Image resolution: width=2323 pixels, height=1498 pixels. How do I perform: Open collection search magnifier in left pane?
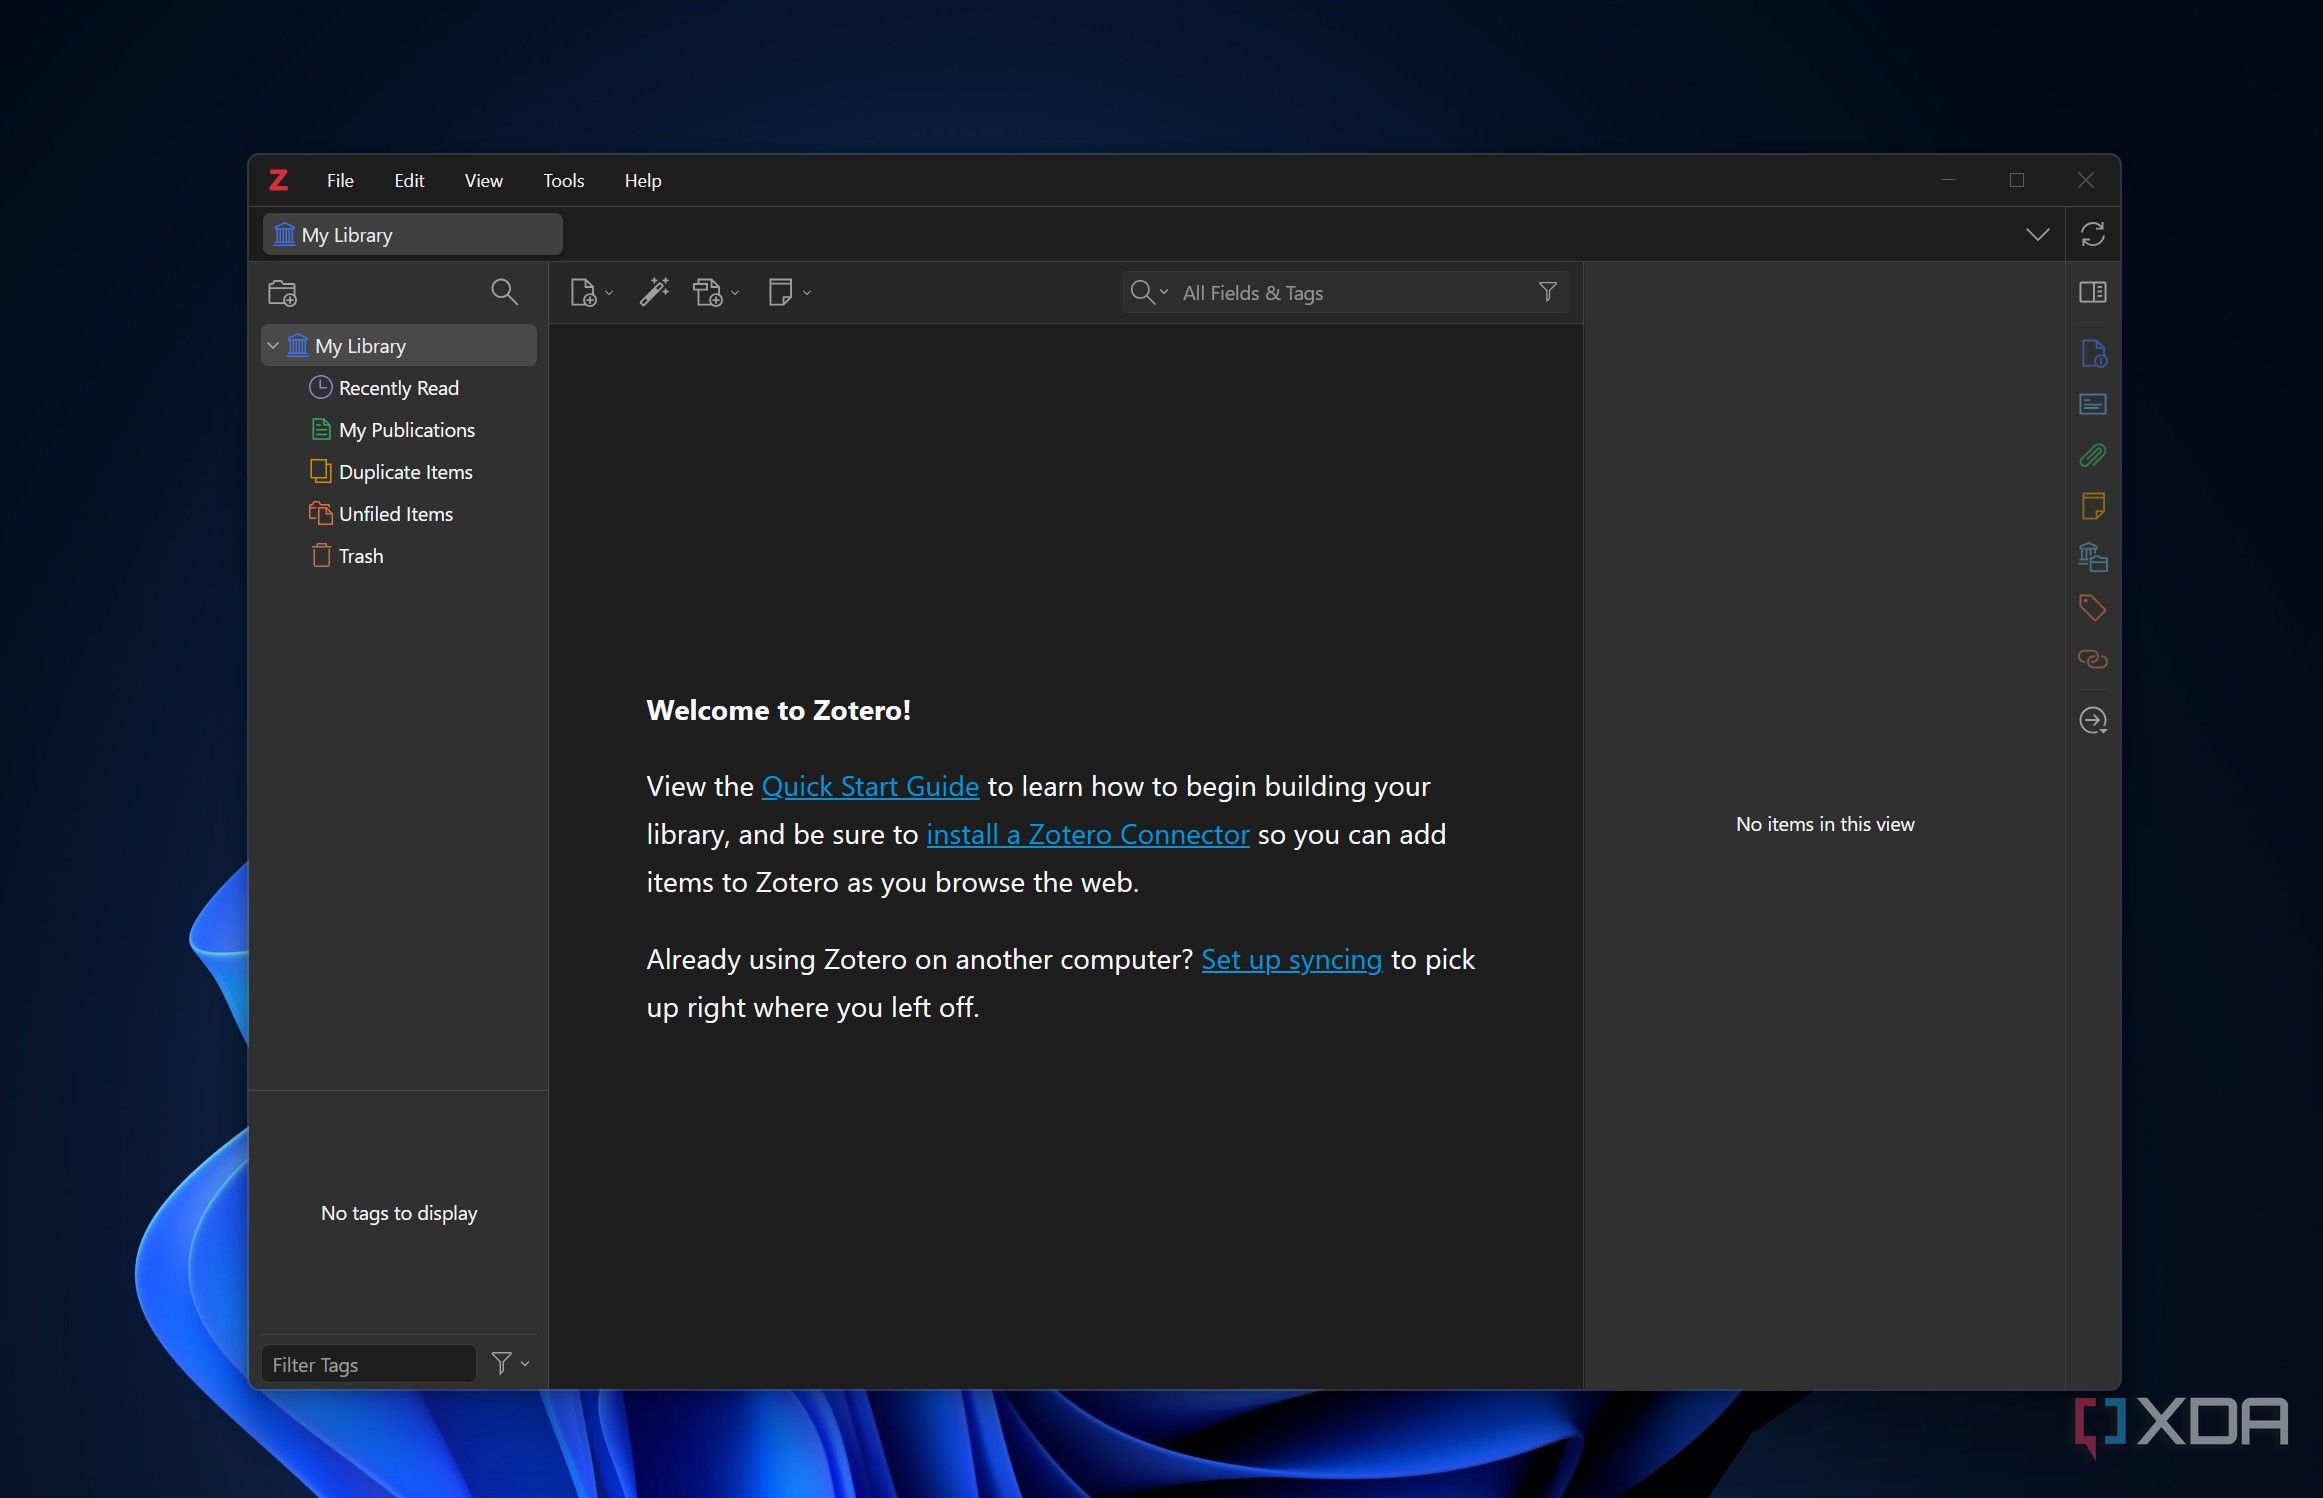pyautogui.click(x=504, y=292)
